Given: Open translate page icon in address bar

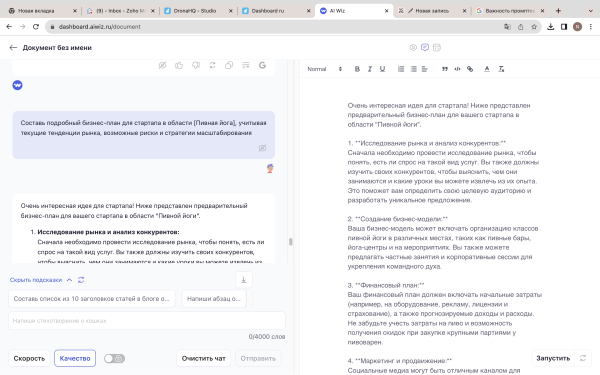Looking at the screenshot, I should [x=507, y=27].
